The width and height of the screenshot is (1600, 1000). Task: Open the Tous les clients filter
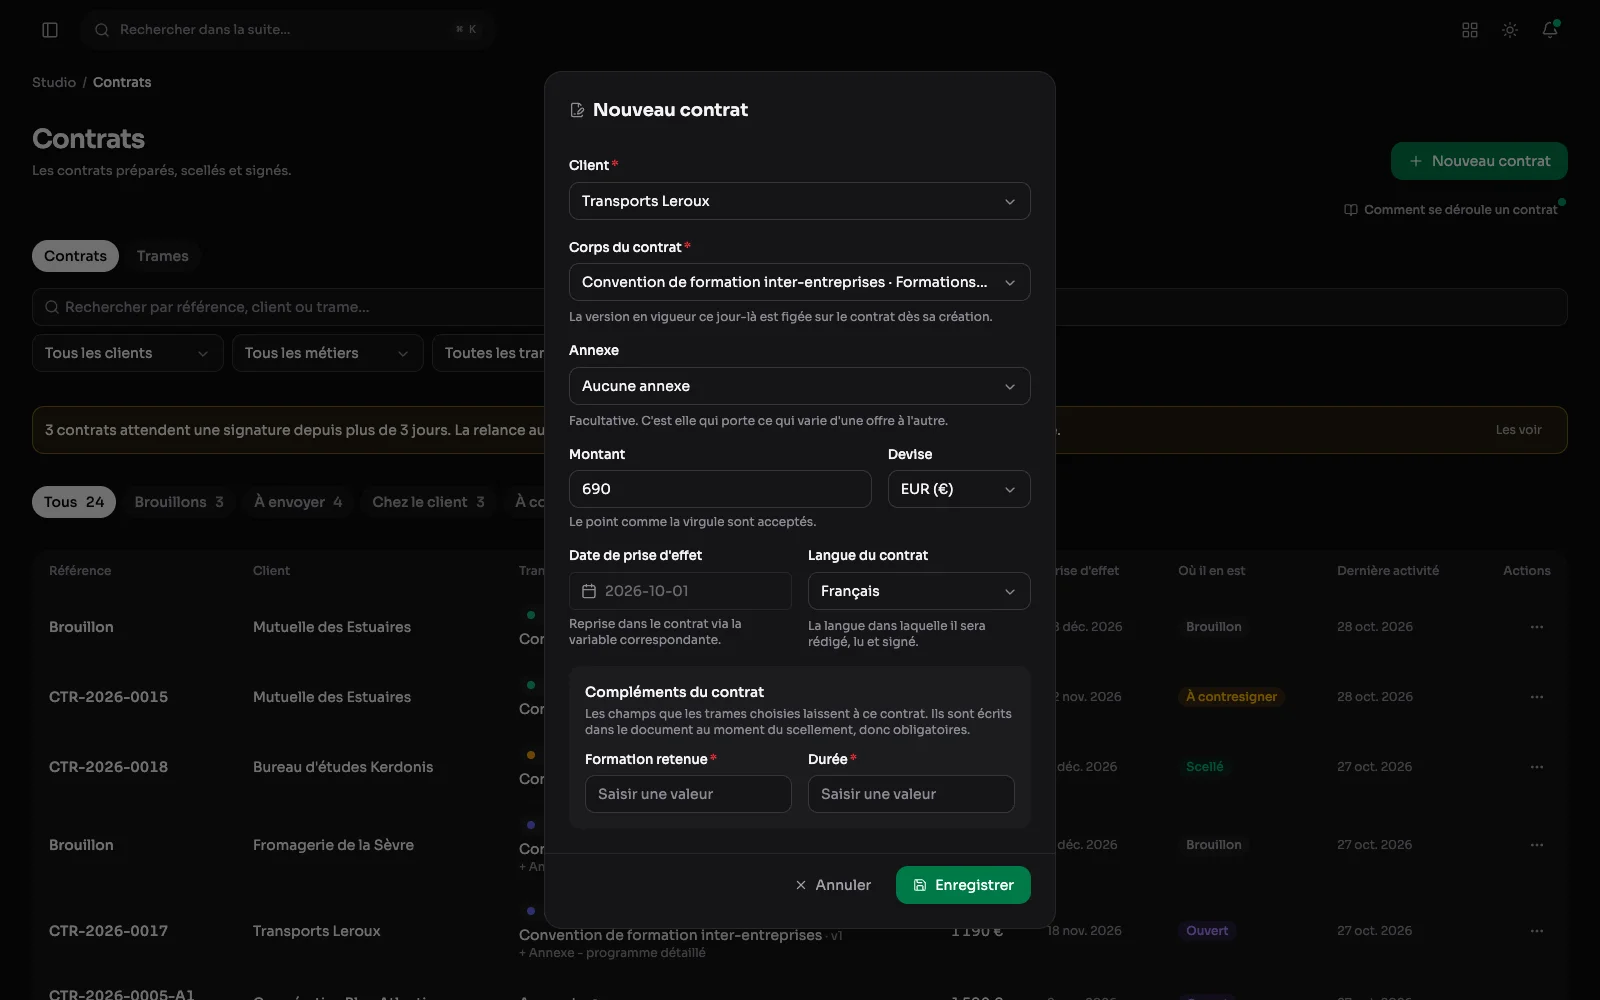(x=127, y=353)
